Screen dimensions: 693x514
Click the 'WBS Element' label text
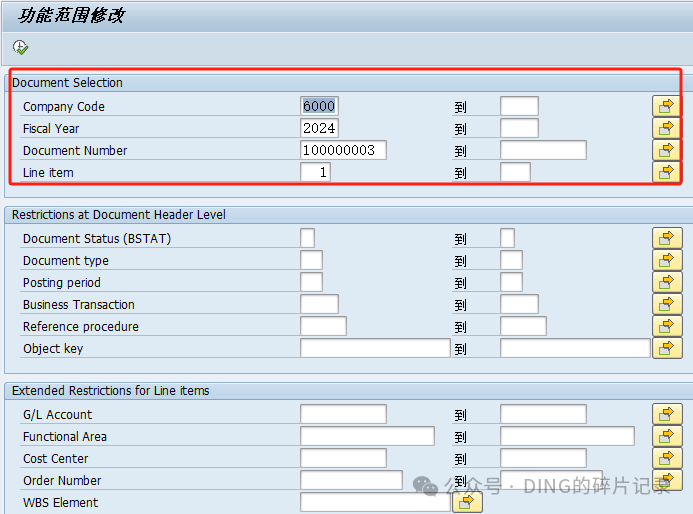pyautogui.click(x=61, y=503)
